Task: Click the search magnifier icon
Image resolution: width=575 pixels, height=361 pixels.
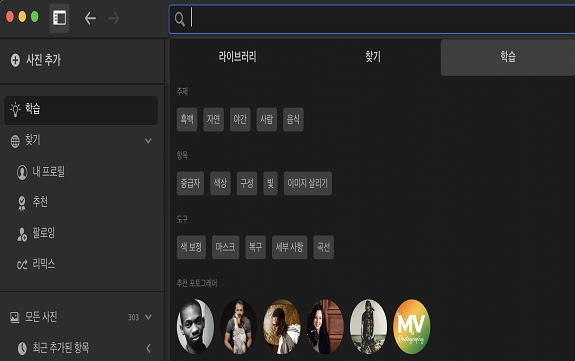Action: click(x=180, y=19)
